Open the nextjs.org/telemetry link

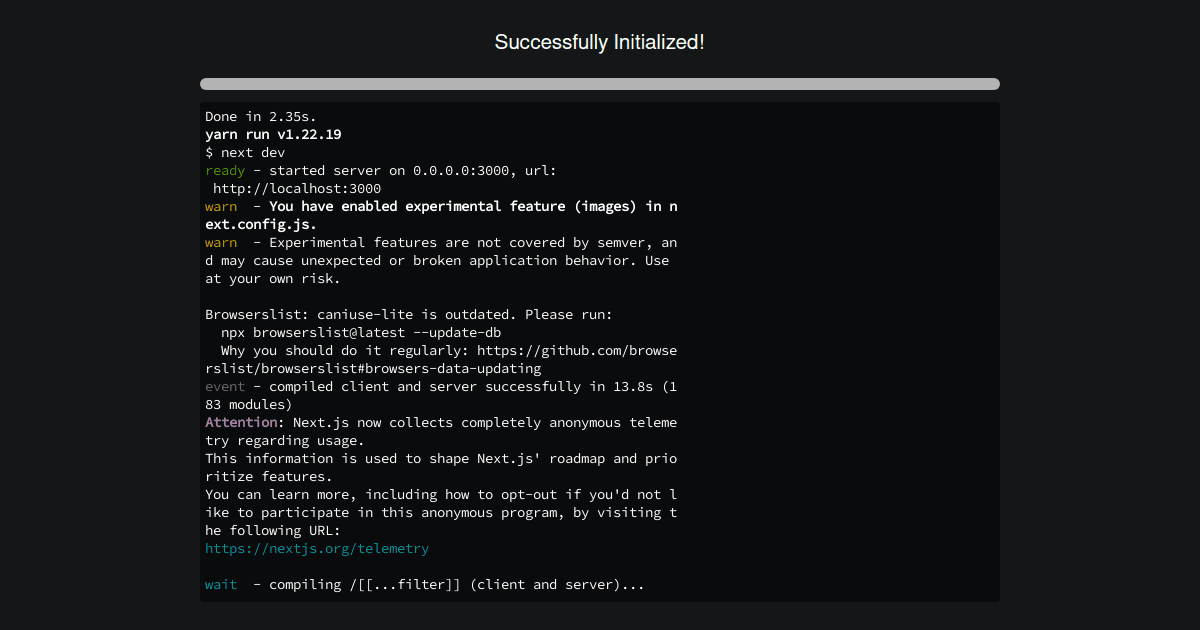pos(317,548)
